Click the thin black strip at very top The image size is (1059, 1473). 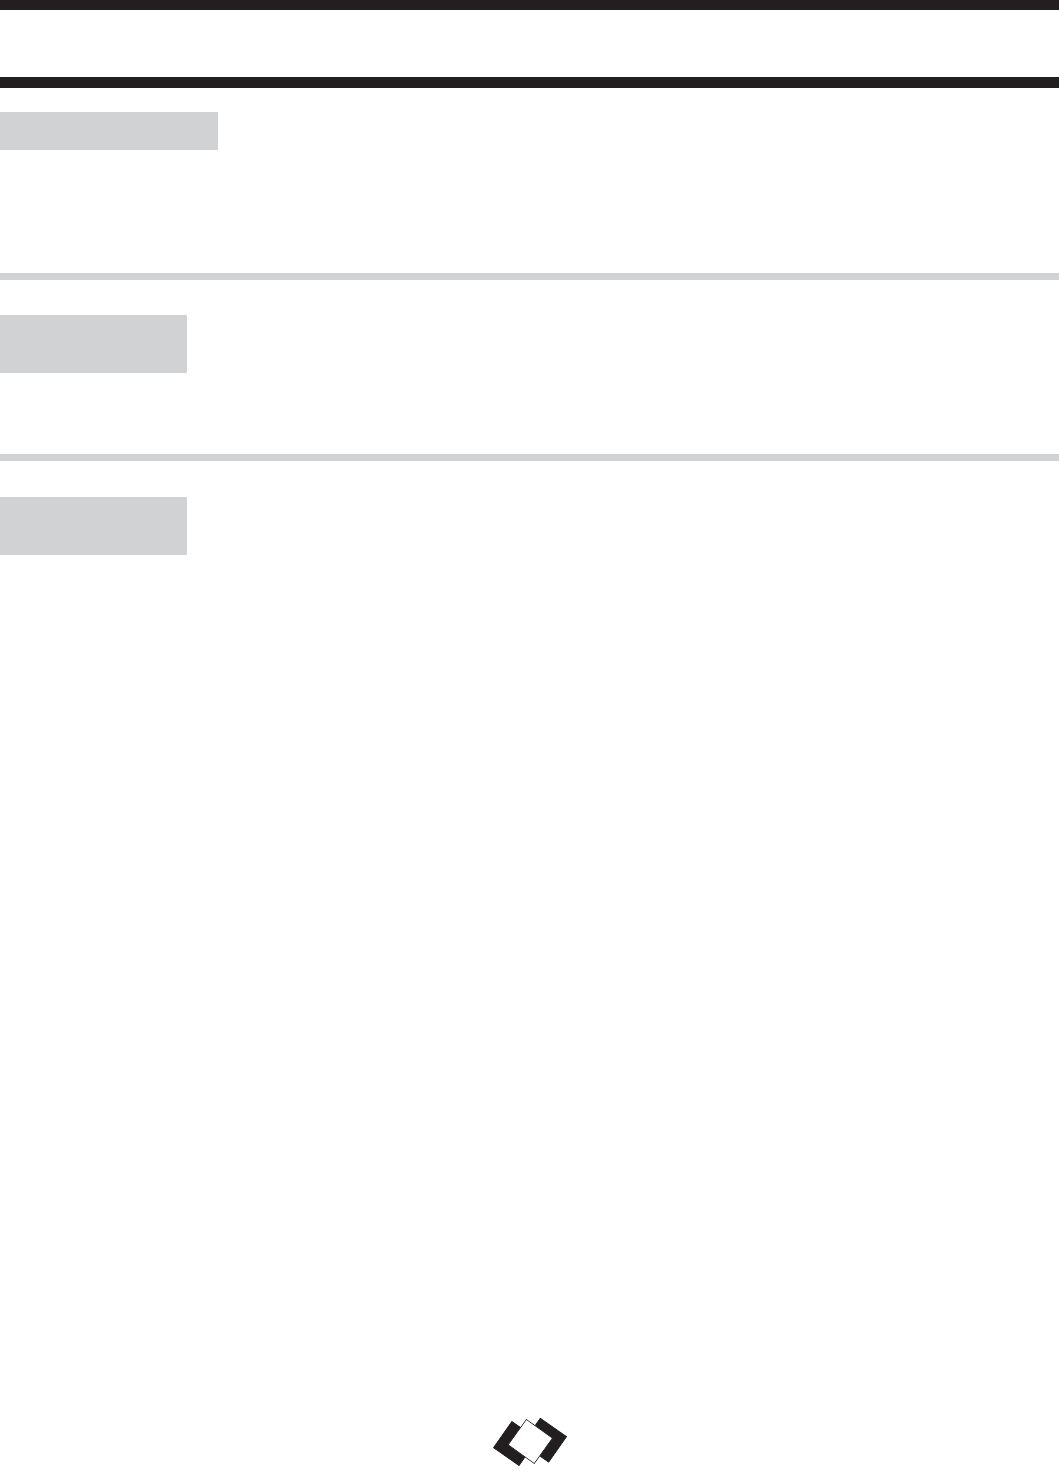click(529, 4)
